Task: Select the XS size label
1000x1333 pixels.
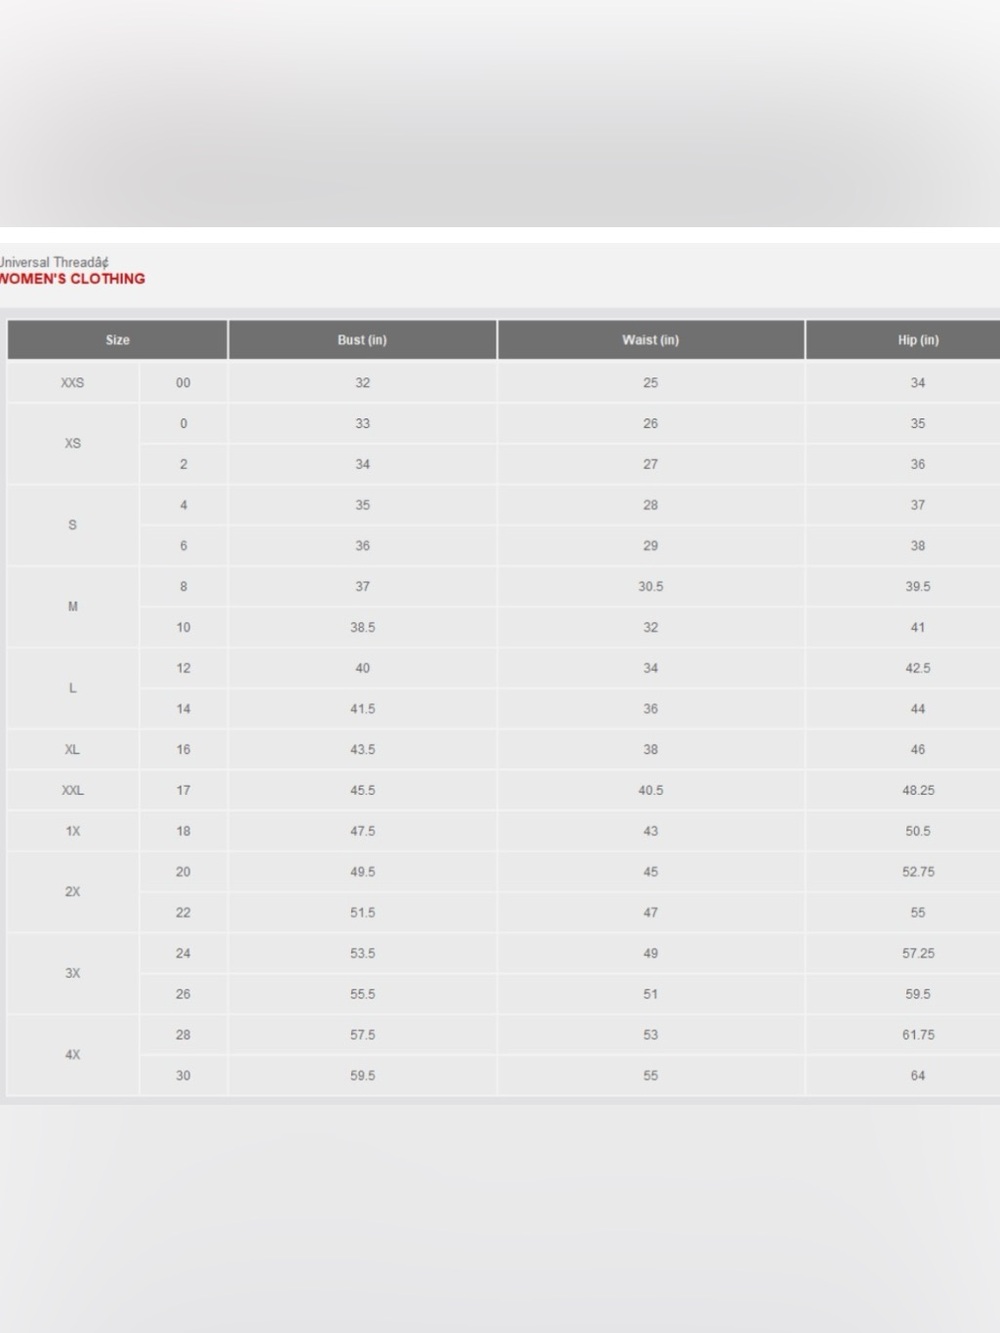Action: [73, 444]
